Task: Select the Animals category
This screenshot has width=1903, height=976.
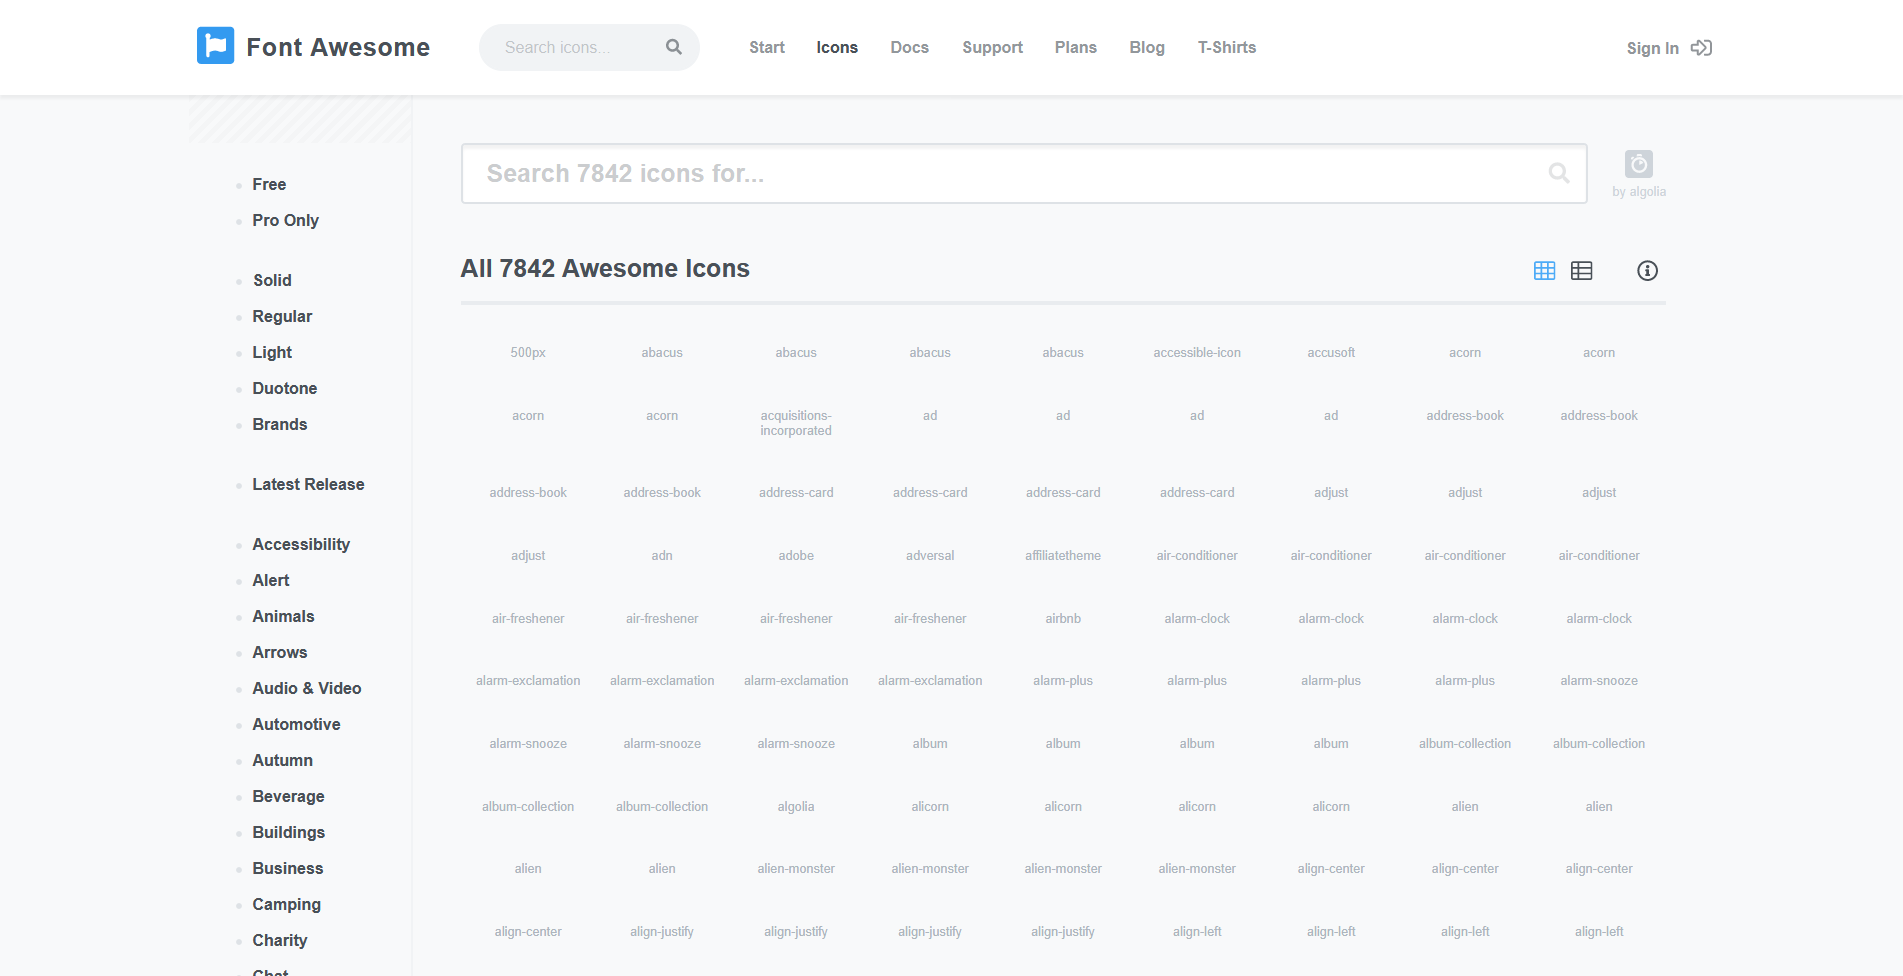Action: (x=283, y=616)
